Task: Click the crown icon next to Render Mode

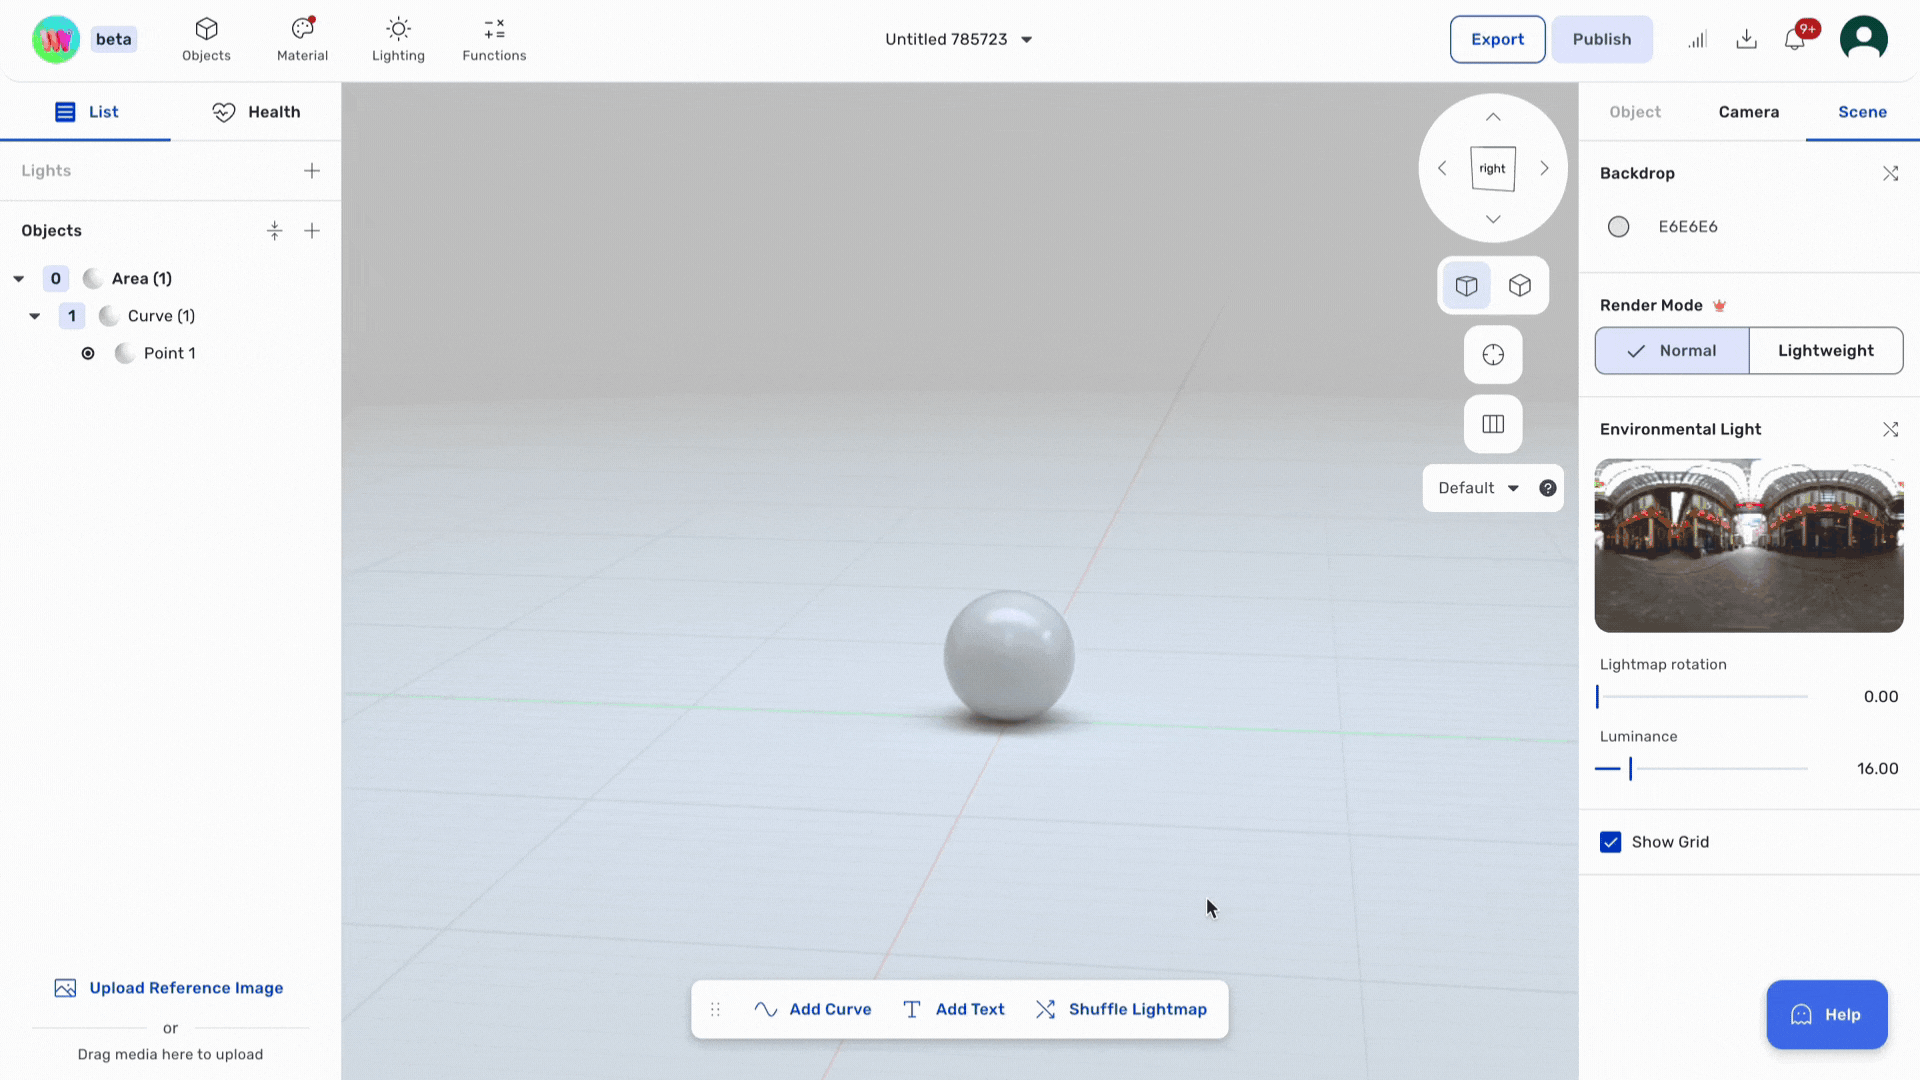Action: tap(1720, 306)
